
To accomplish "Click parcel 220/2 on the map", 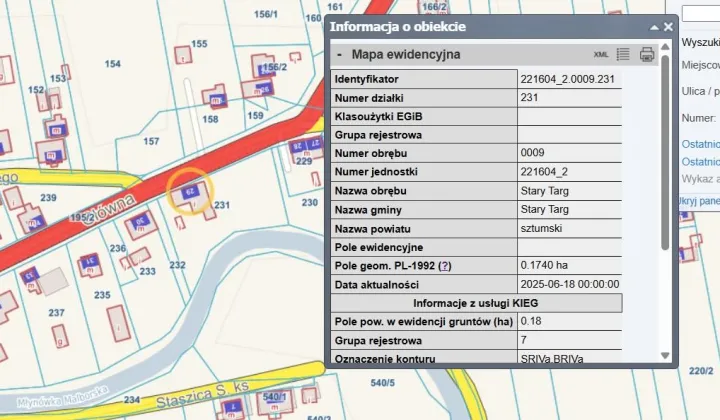I will (x=701, y=371).
